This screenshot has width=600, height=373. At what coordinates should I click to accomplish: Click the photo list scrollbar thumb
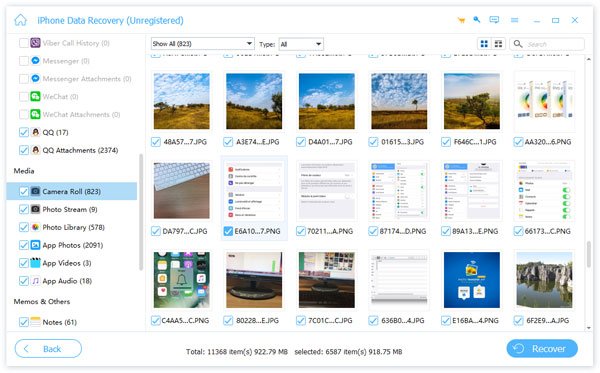pyautogui.click(x=589, y=254)
